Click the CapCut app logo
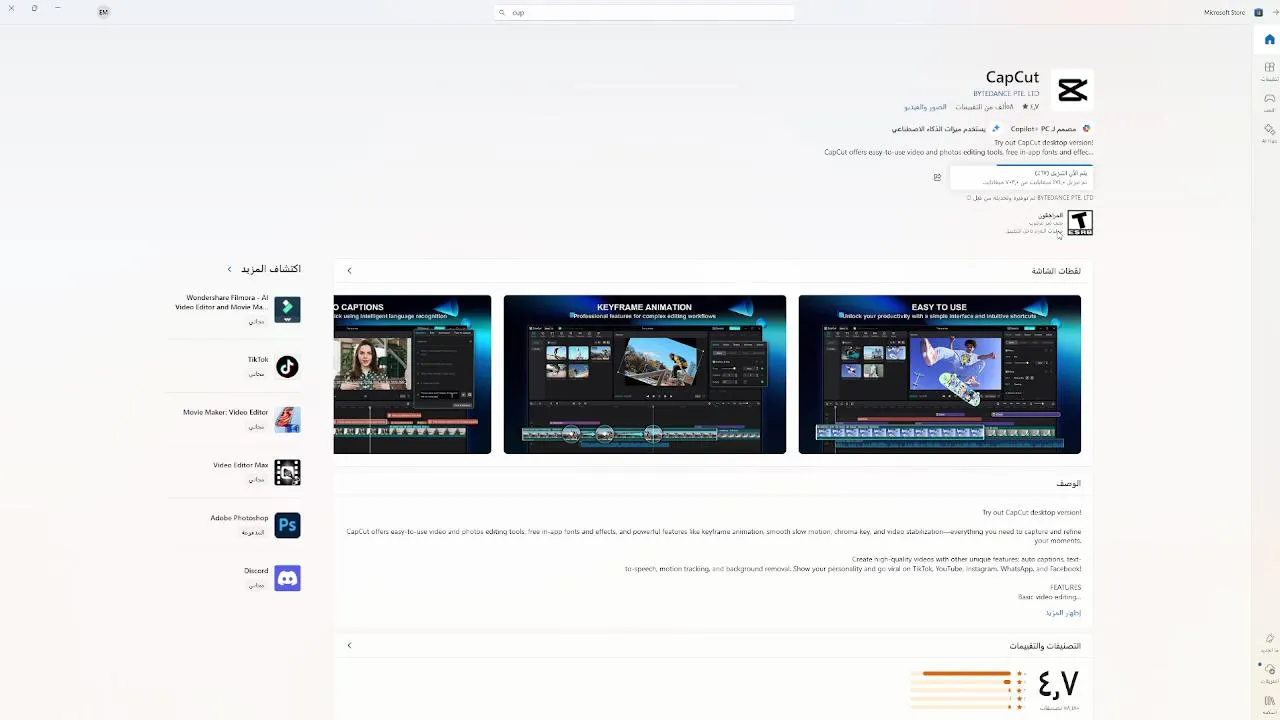Screen dimensions: 1280x720 1073,90
